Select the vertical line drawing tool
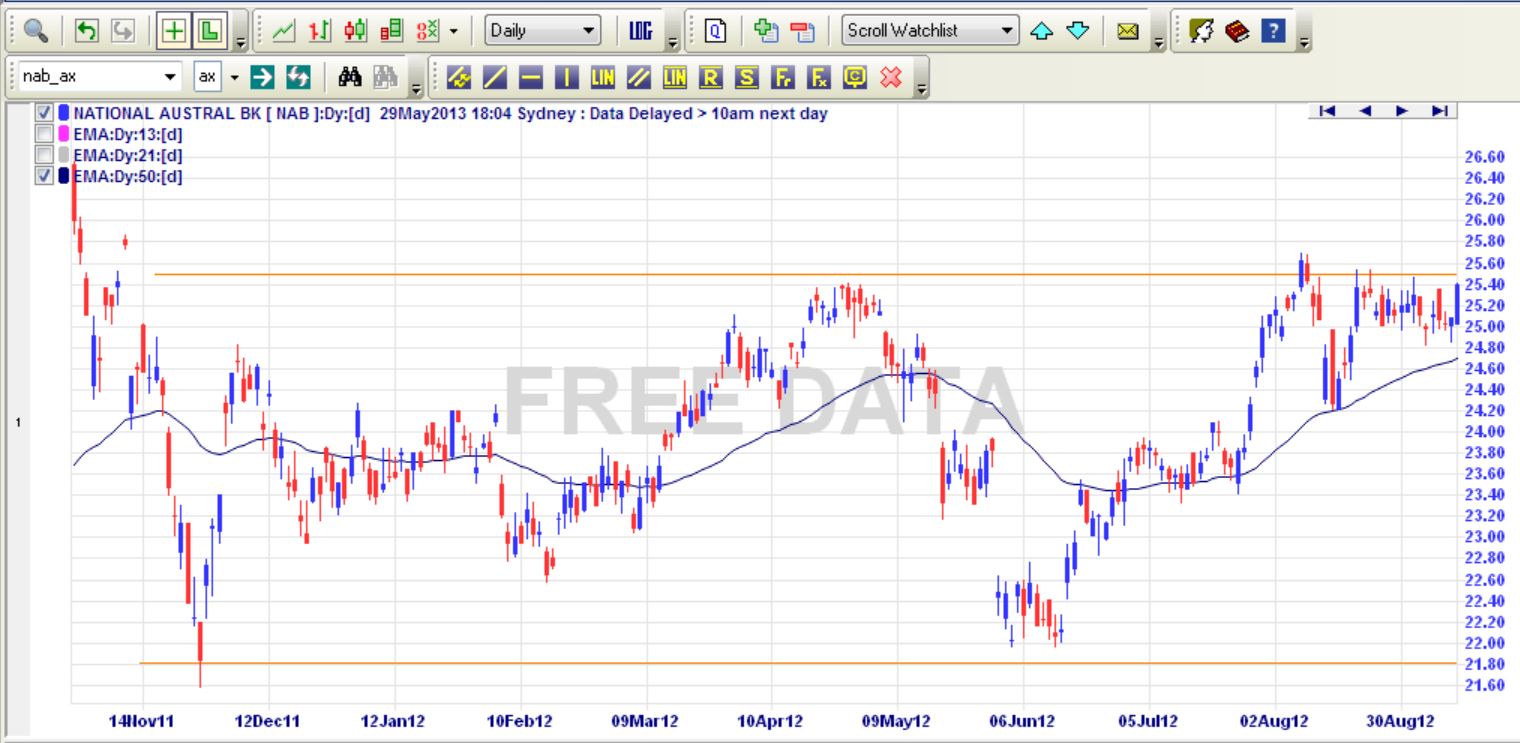1520x743 pixels. pyautogui.click(x=567, y=76)
